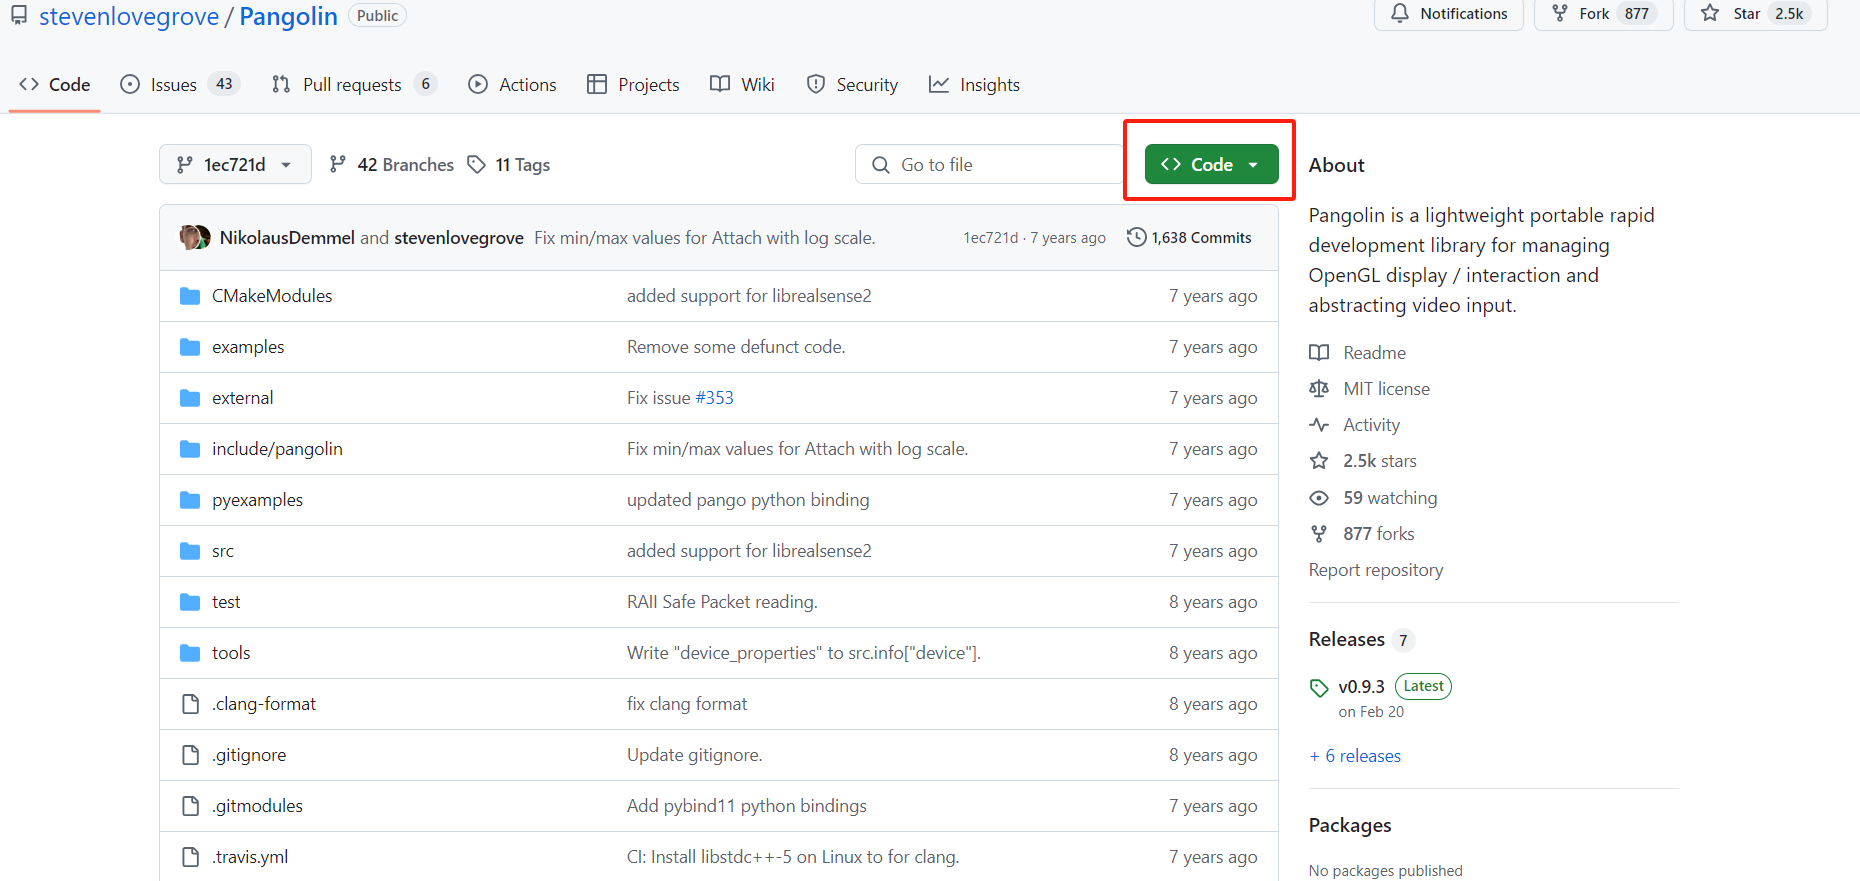1860x881 pixels.
Task: Fork the repository with Fork button
Action: tap(1604, 13)
